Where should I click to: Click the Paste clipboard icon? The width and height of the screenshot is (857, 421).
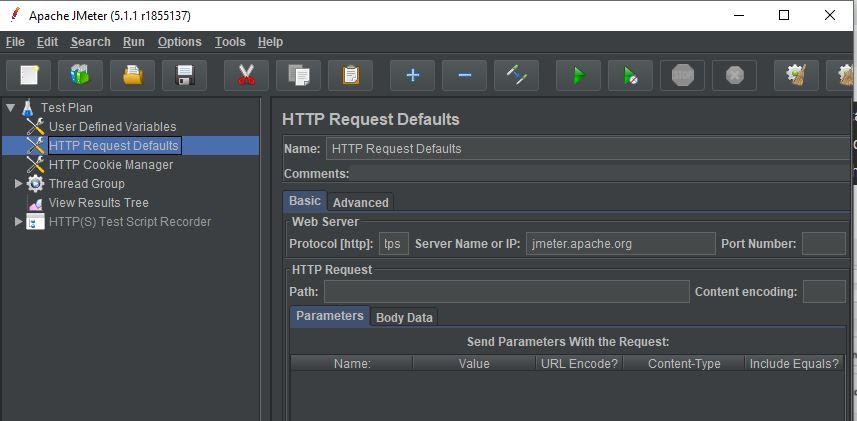350,75
